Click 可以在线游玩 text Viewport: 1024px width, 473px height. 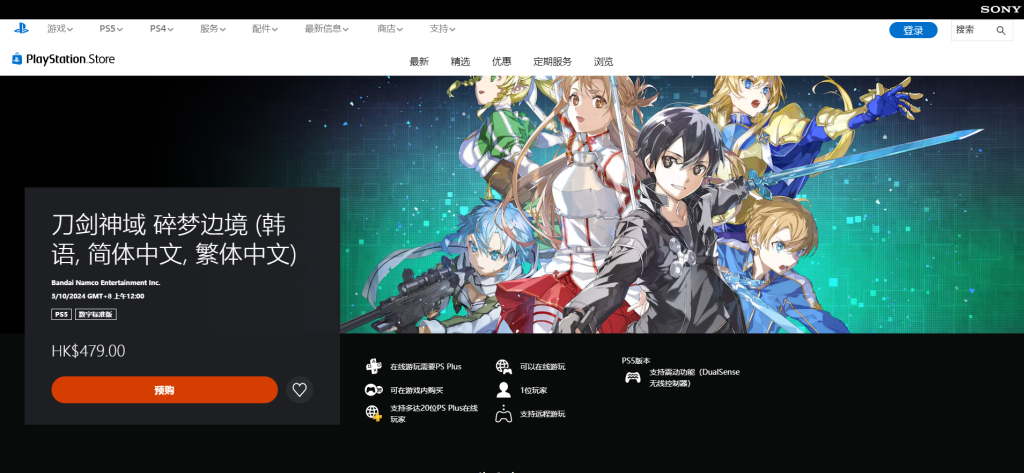pos(543,367)
